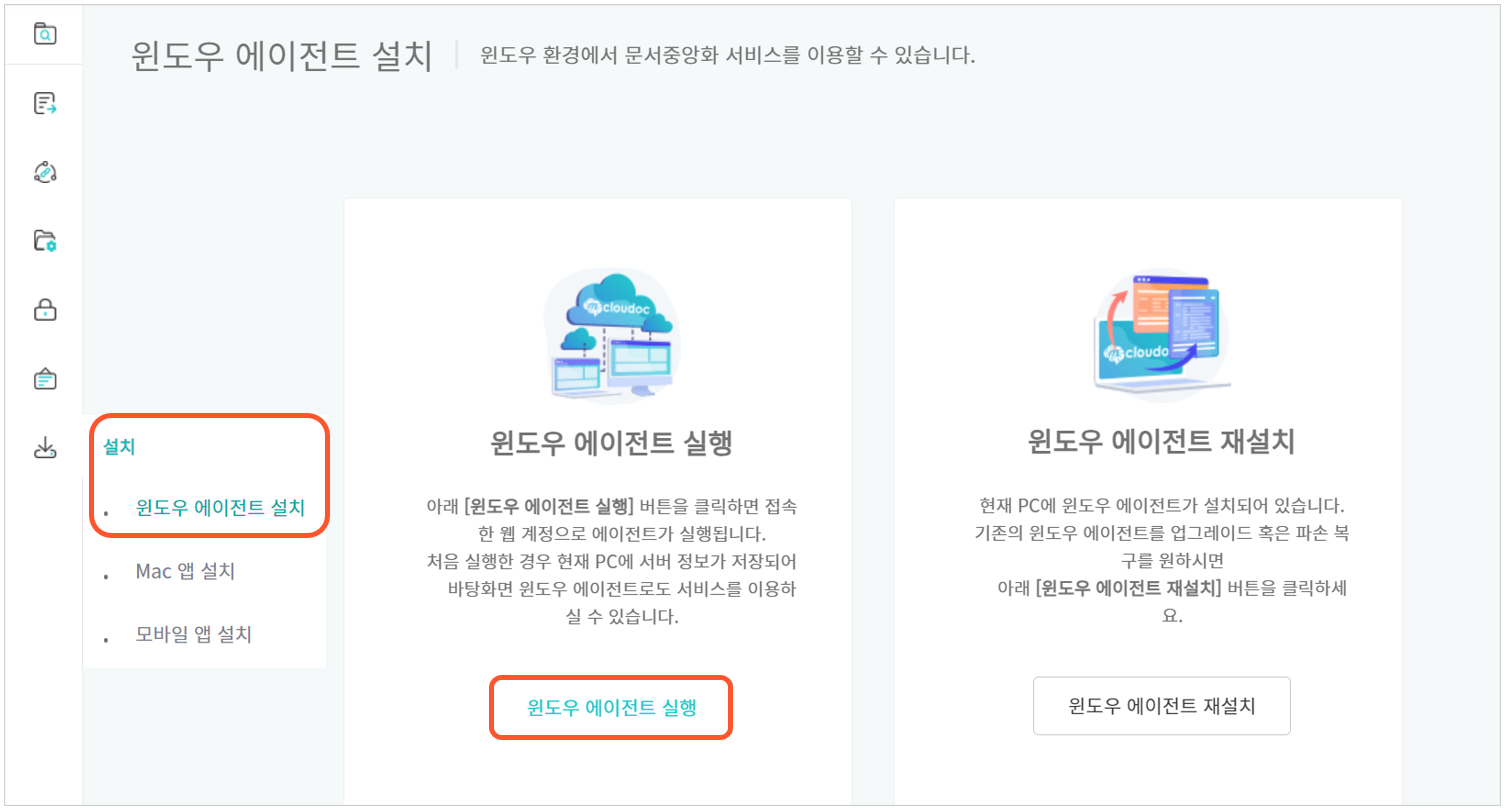Open the 모바일 앱 설치 menu item

pos(194,634)
